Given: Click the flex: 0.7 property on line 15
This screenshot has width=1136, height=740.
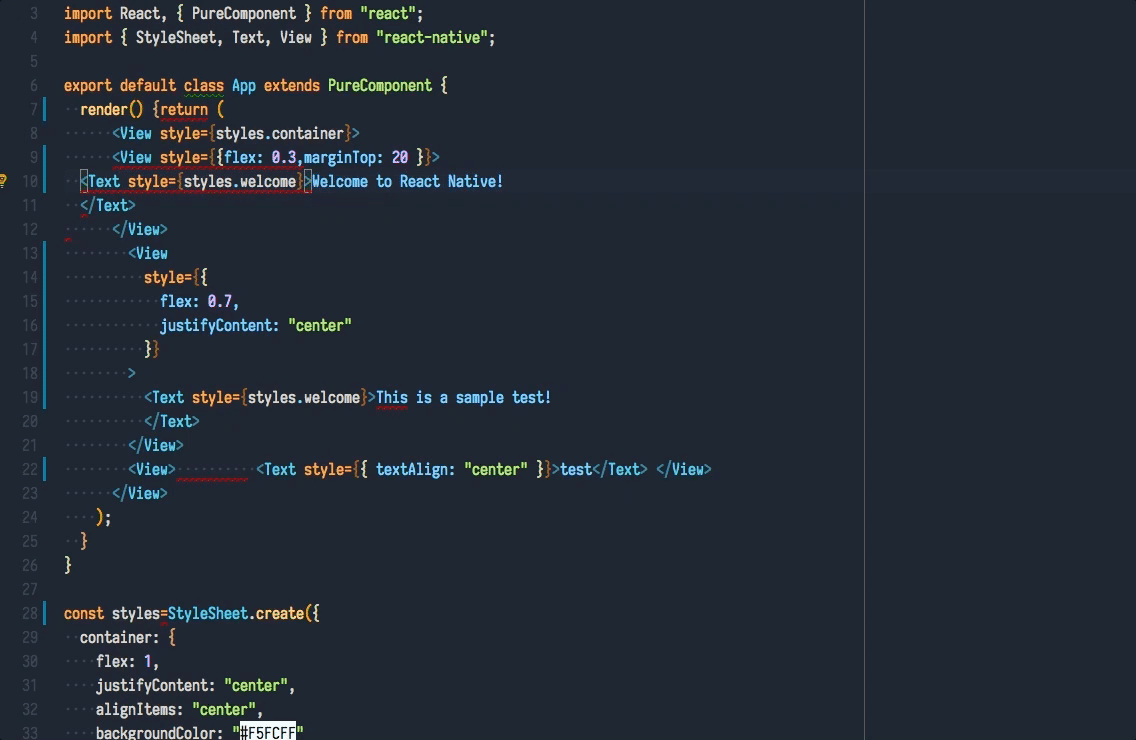Looking at the screenshot, I should coord(198,301).
